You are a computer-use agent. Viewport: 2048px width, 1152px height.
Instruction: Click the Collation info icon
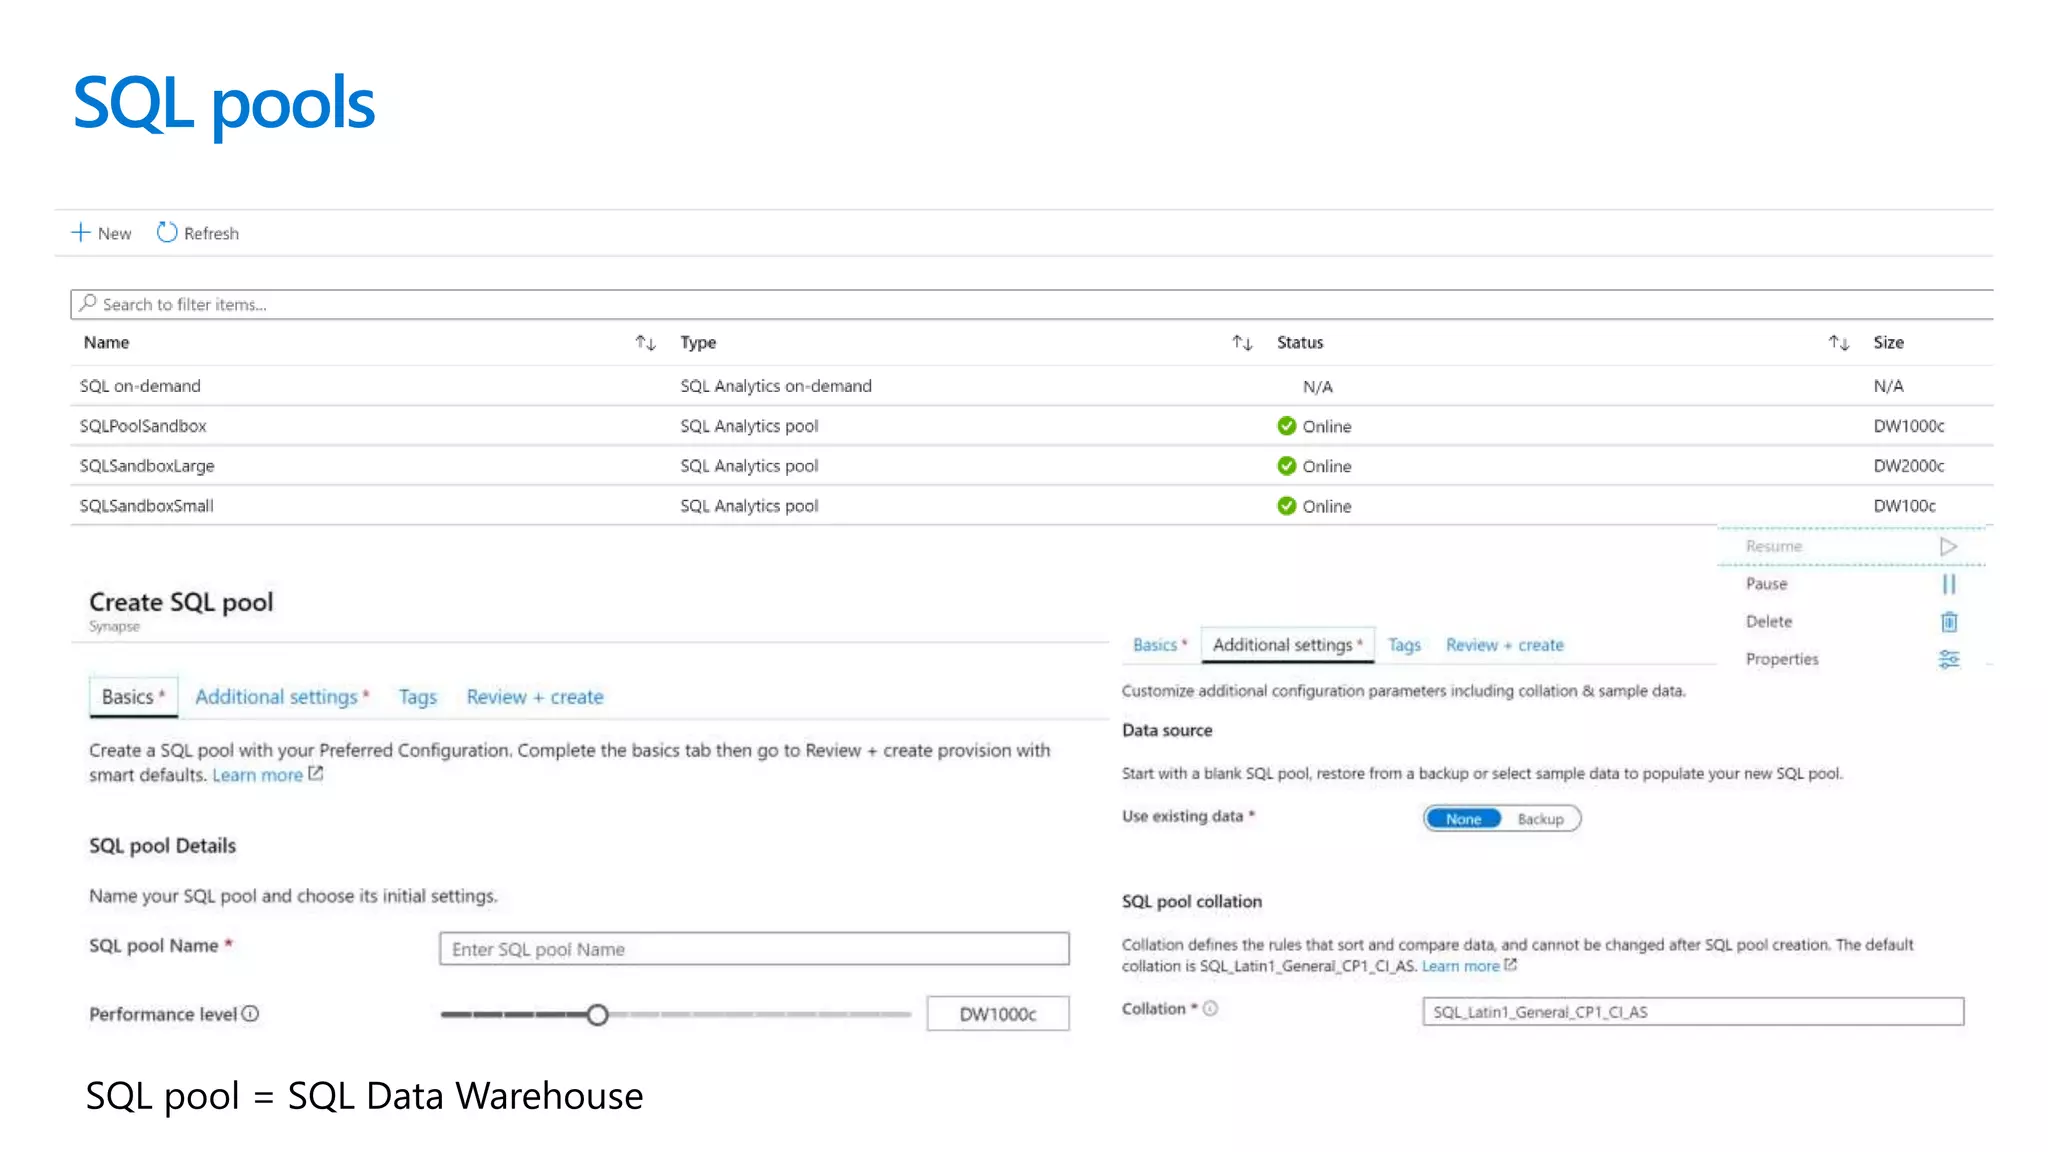point(1210,1009)
